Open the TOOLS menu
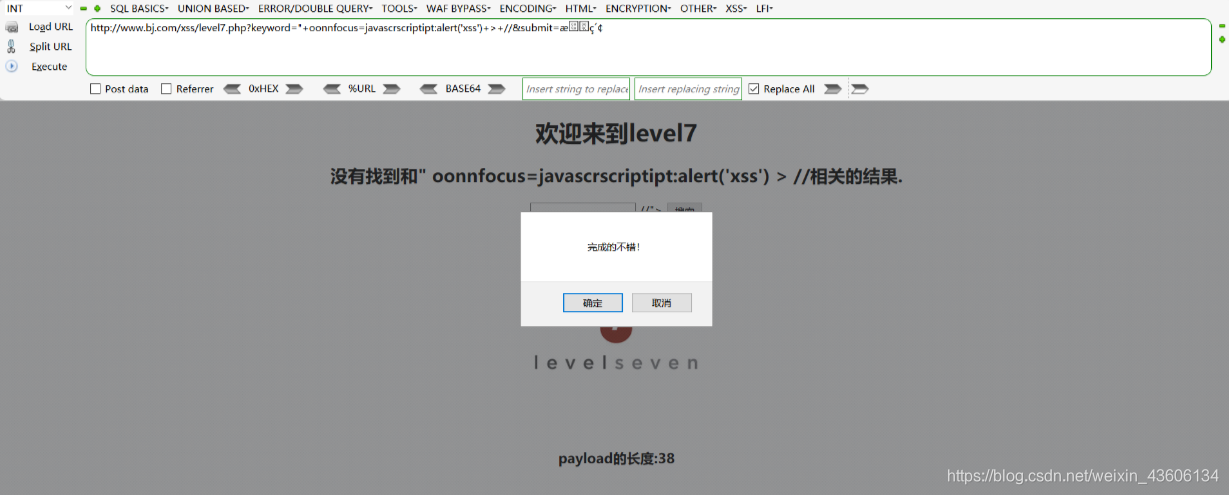The width and height of the screenshot is (1229, 495). pyautogui.click(x=400, y=8)
